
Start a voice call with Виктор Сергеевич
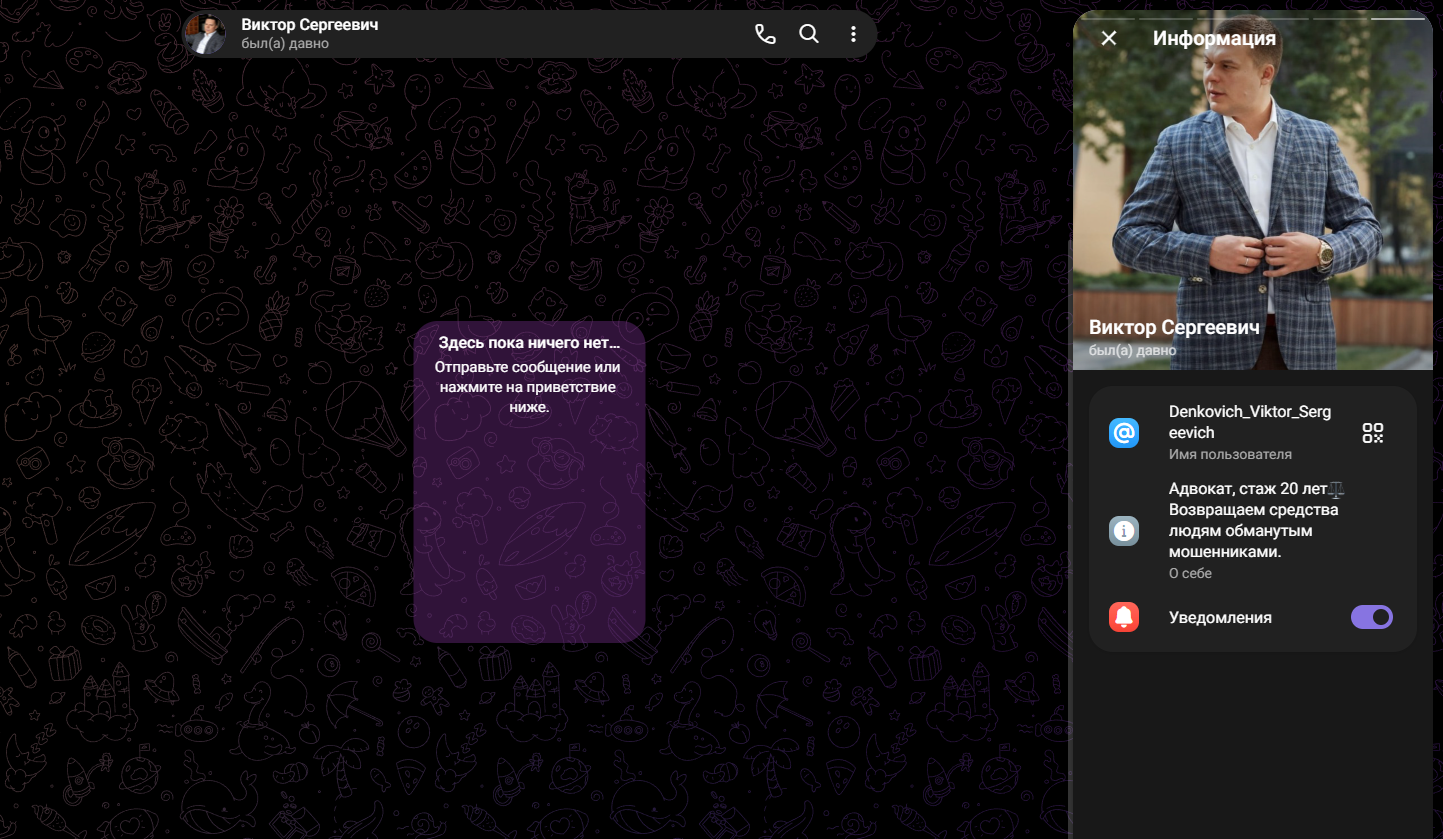[x=765, y=34]
